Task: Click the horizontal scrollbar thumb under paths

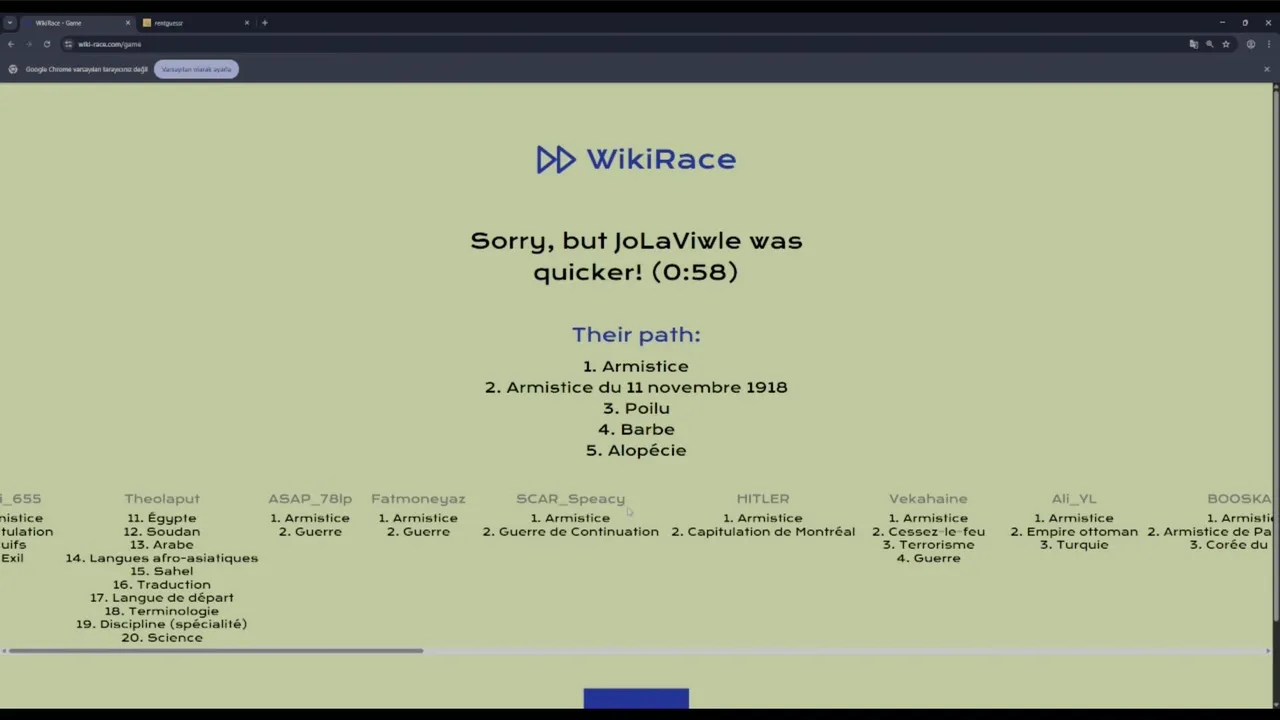Action: coord(215,651)
